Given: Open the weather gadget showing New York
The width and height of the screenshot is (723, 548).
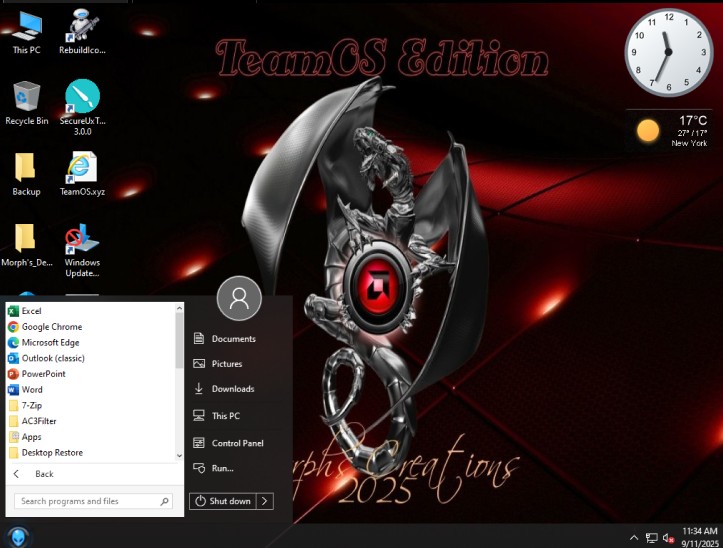Looking at the screenshot, I should [x=670, y=131].
